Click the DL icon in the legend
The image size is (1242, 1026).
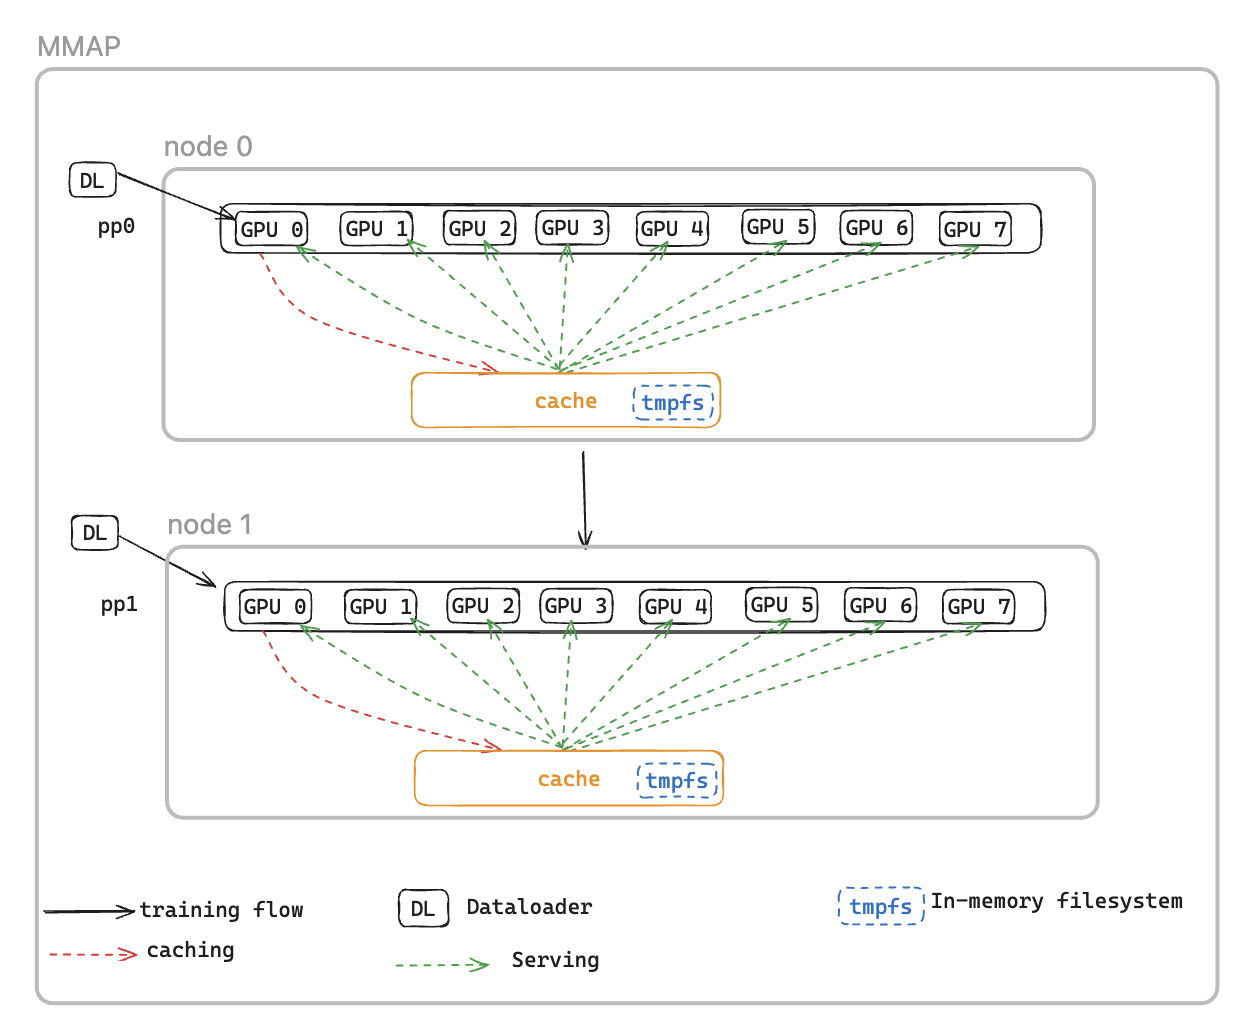pos(422,907)
